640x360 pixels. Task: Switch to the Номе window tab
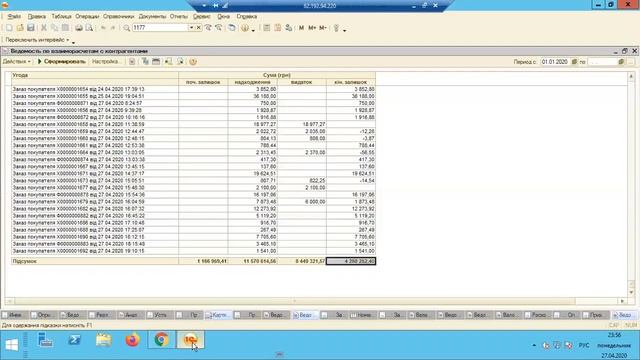(362, 315)
